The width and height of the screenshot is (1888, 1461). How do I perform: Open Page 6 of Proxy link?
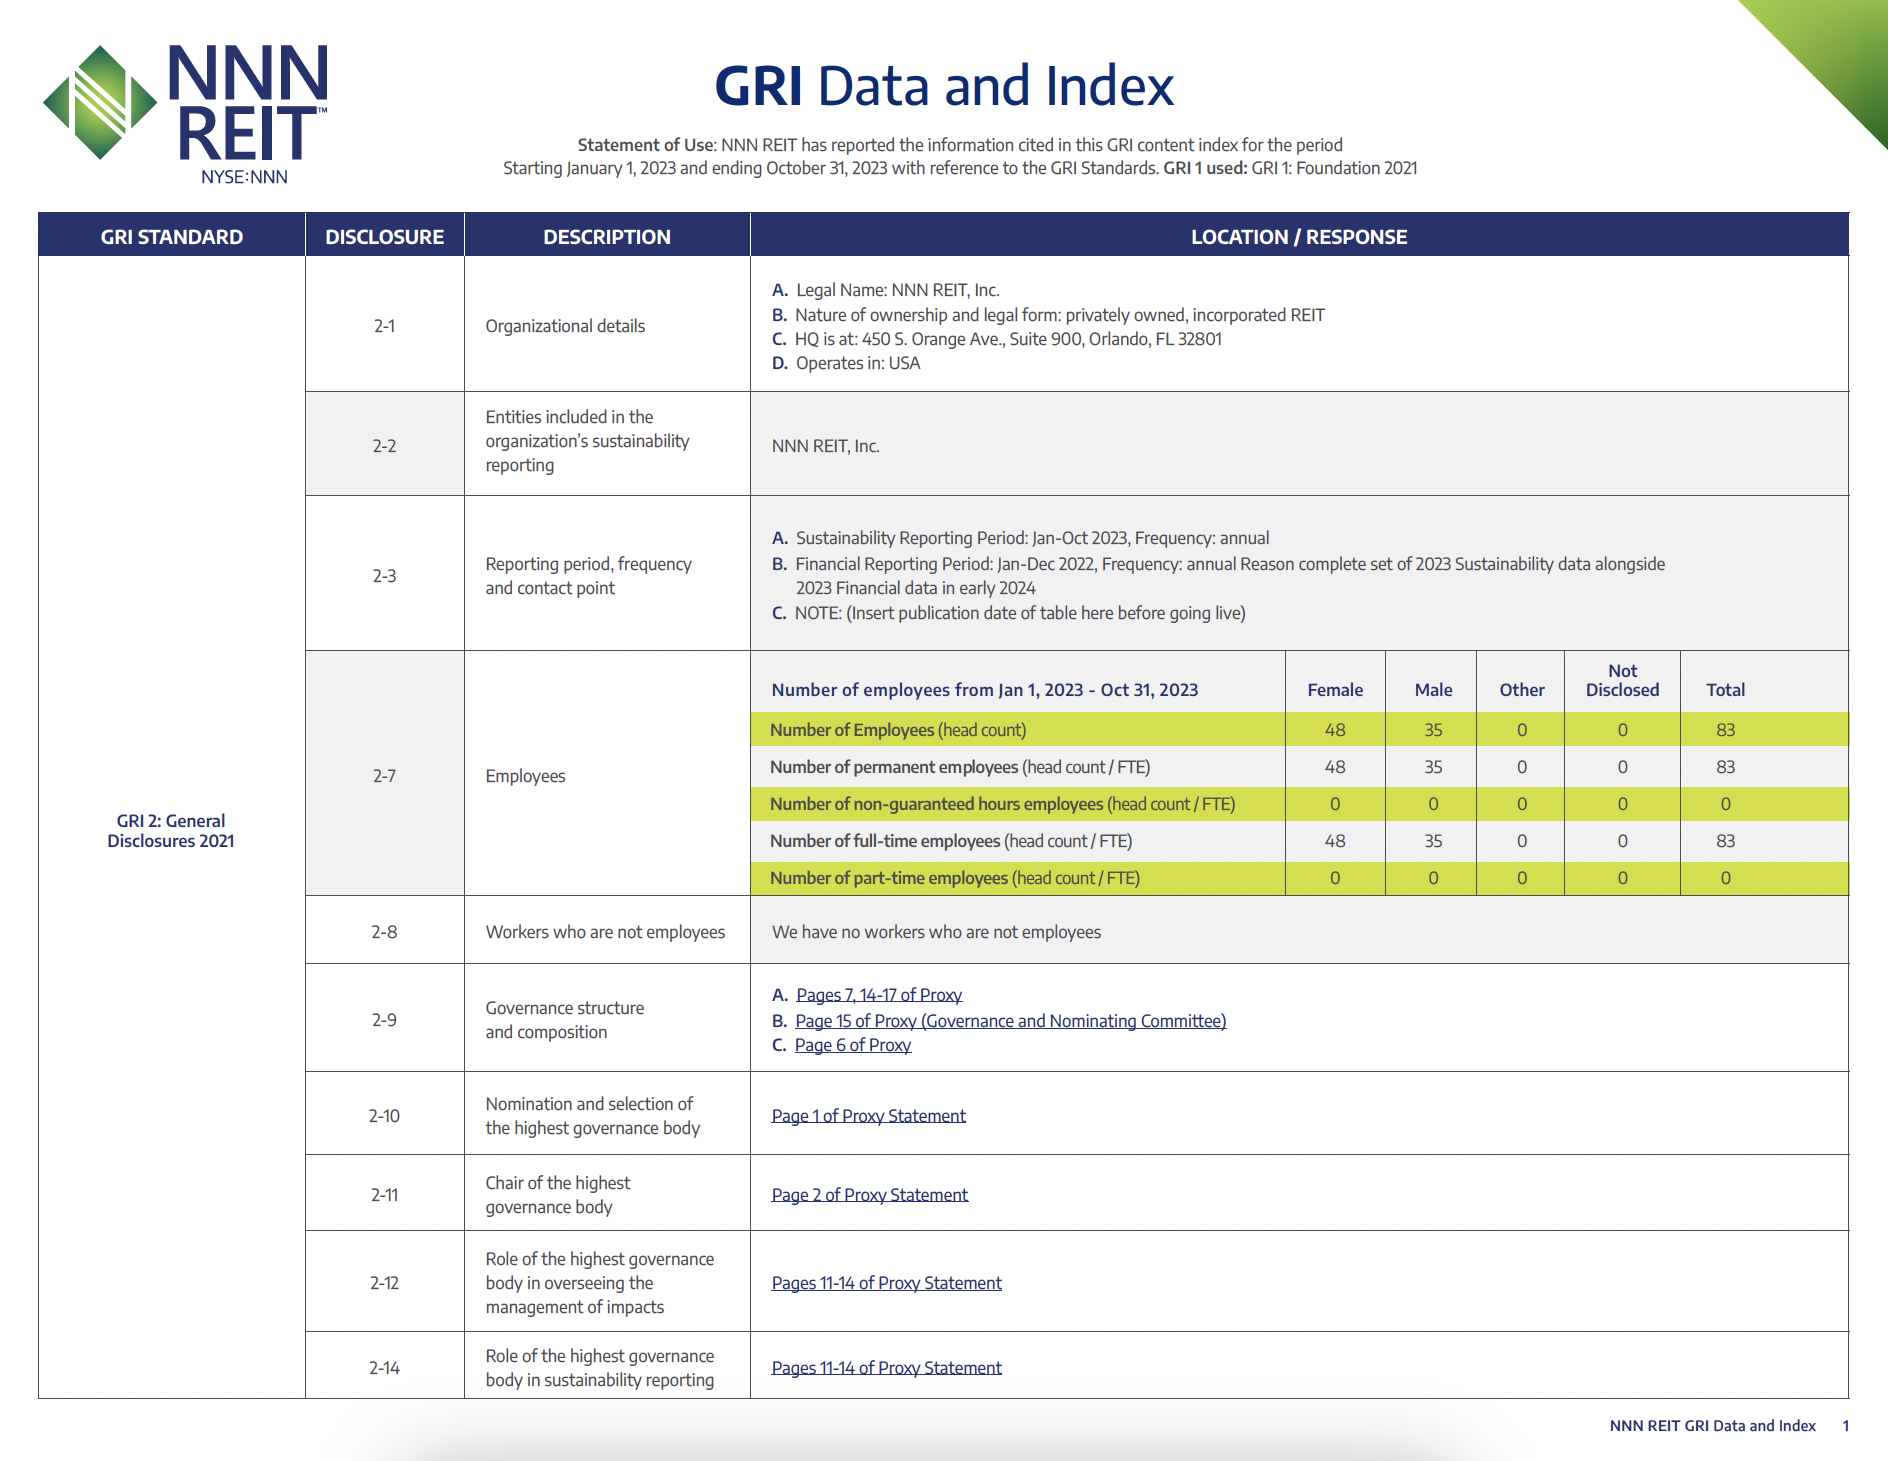point(851,1045)
